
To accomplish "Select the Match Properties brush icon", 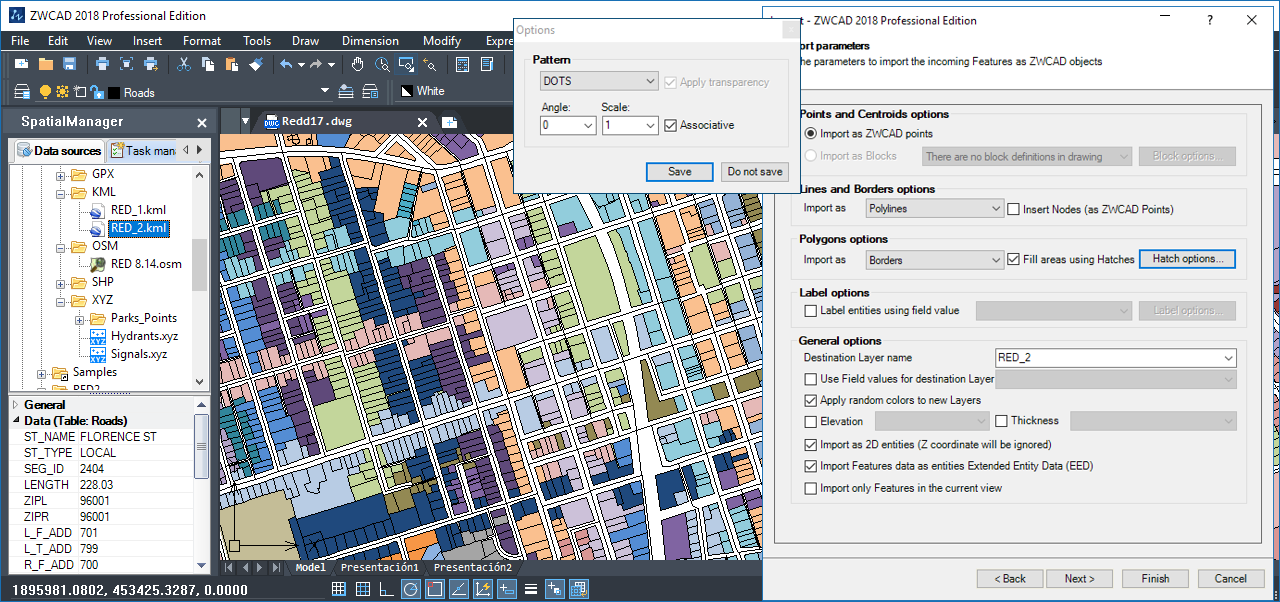I will (256, 64).
